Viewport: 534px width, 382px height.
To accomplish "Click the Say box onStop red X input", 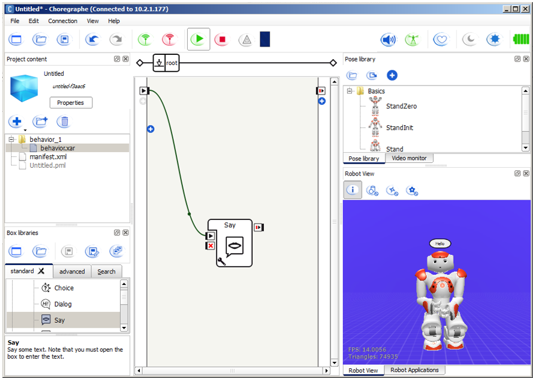I will coord(210,245).
